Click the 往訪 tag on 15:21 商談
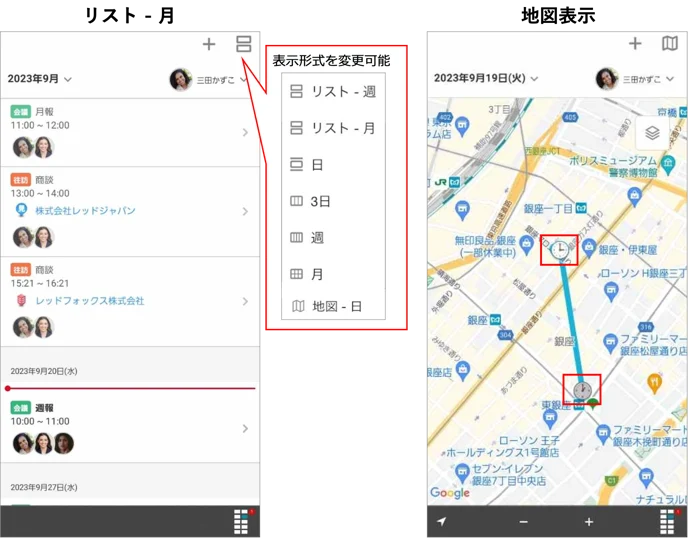The height and width of the screenshot is (538, 688). tap(21, 269)
